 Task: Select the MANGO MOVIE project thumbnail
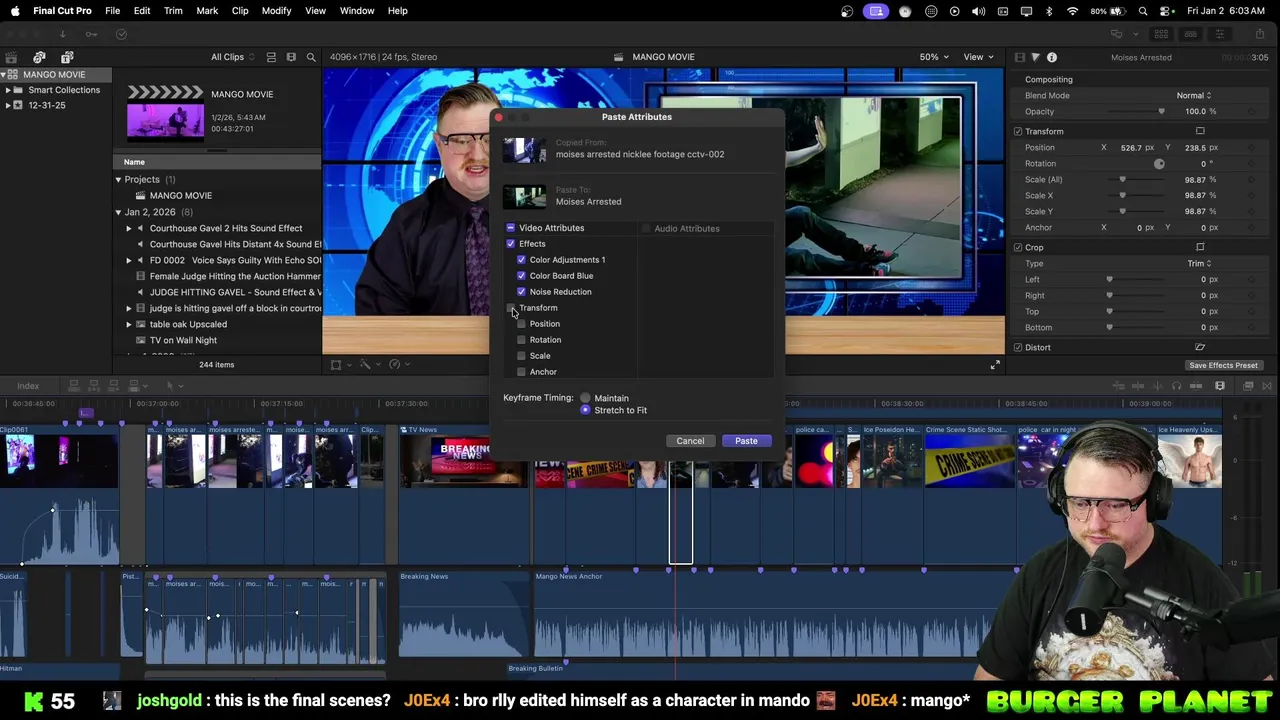pos(165,111)
